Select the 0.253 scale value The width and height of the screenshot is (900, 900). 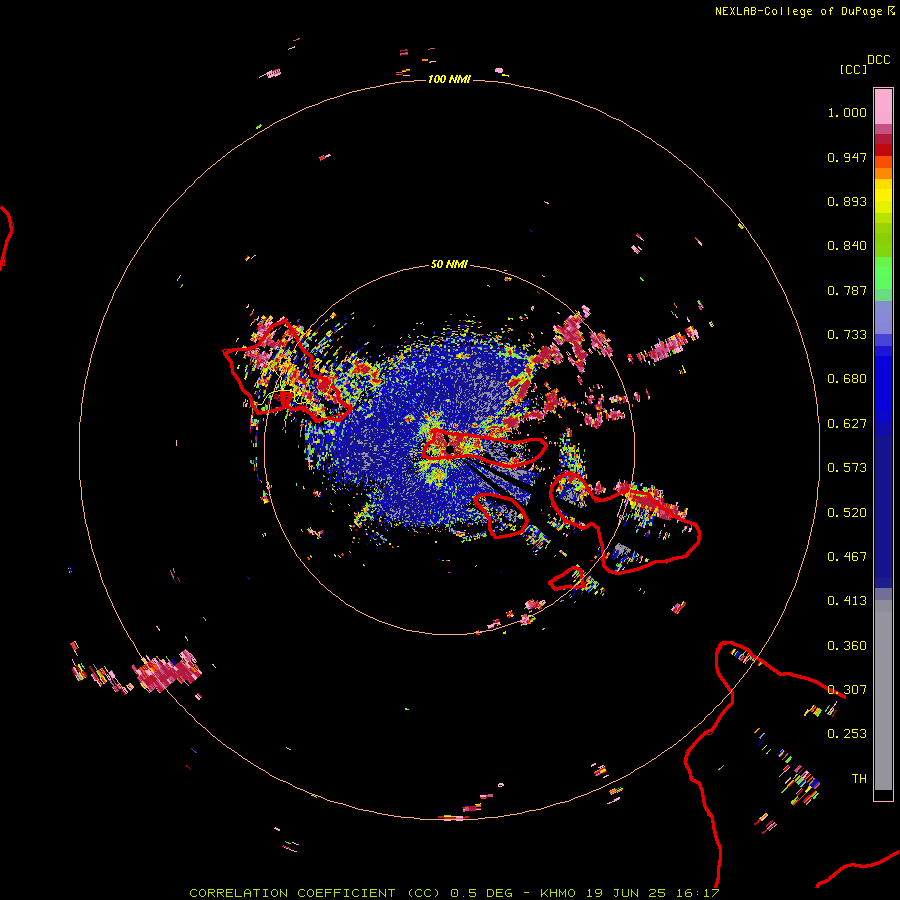(x=847, y=734)
